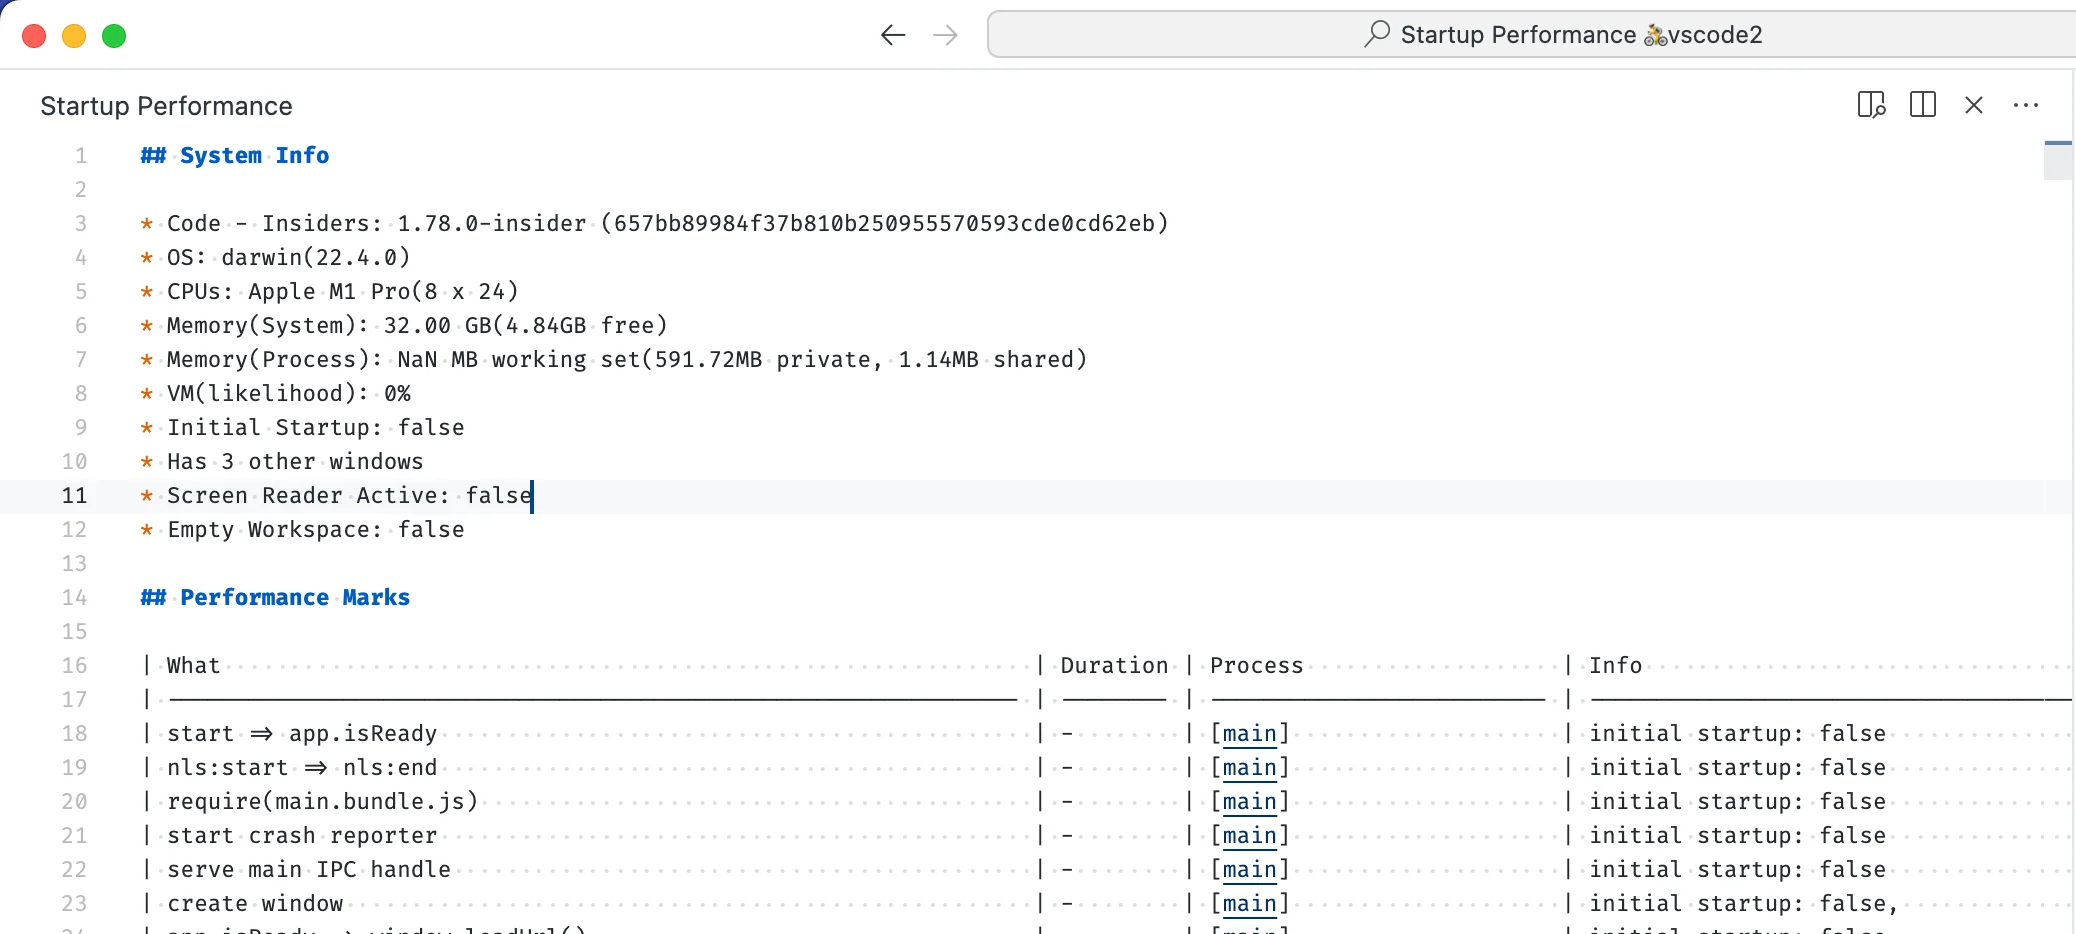Click the Memory(System): 32.00 GB line
This screenshot has width=2076, height=934.
point(404,325)
